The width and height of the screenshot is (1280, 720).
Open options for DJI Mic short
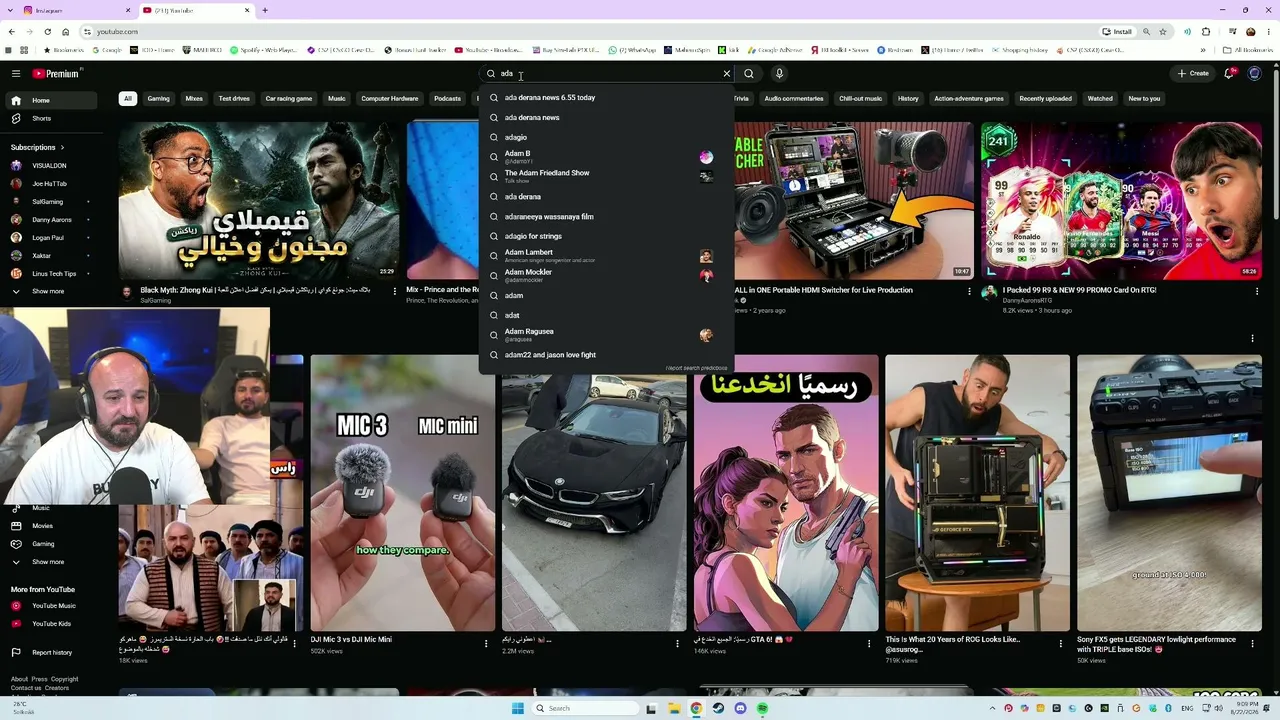486,644
